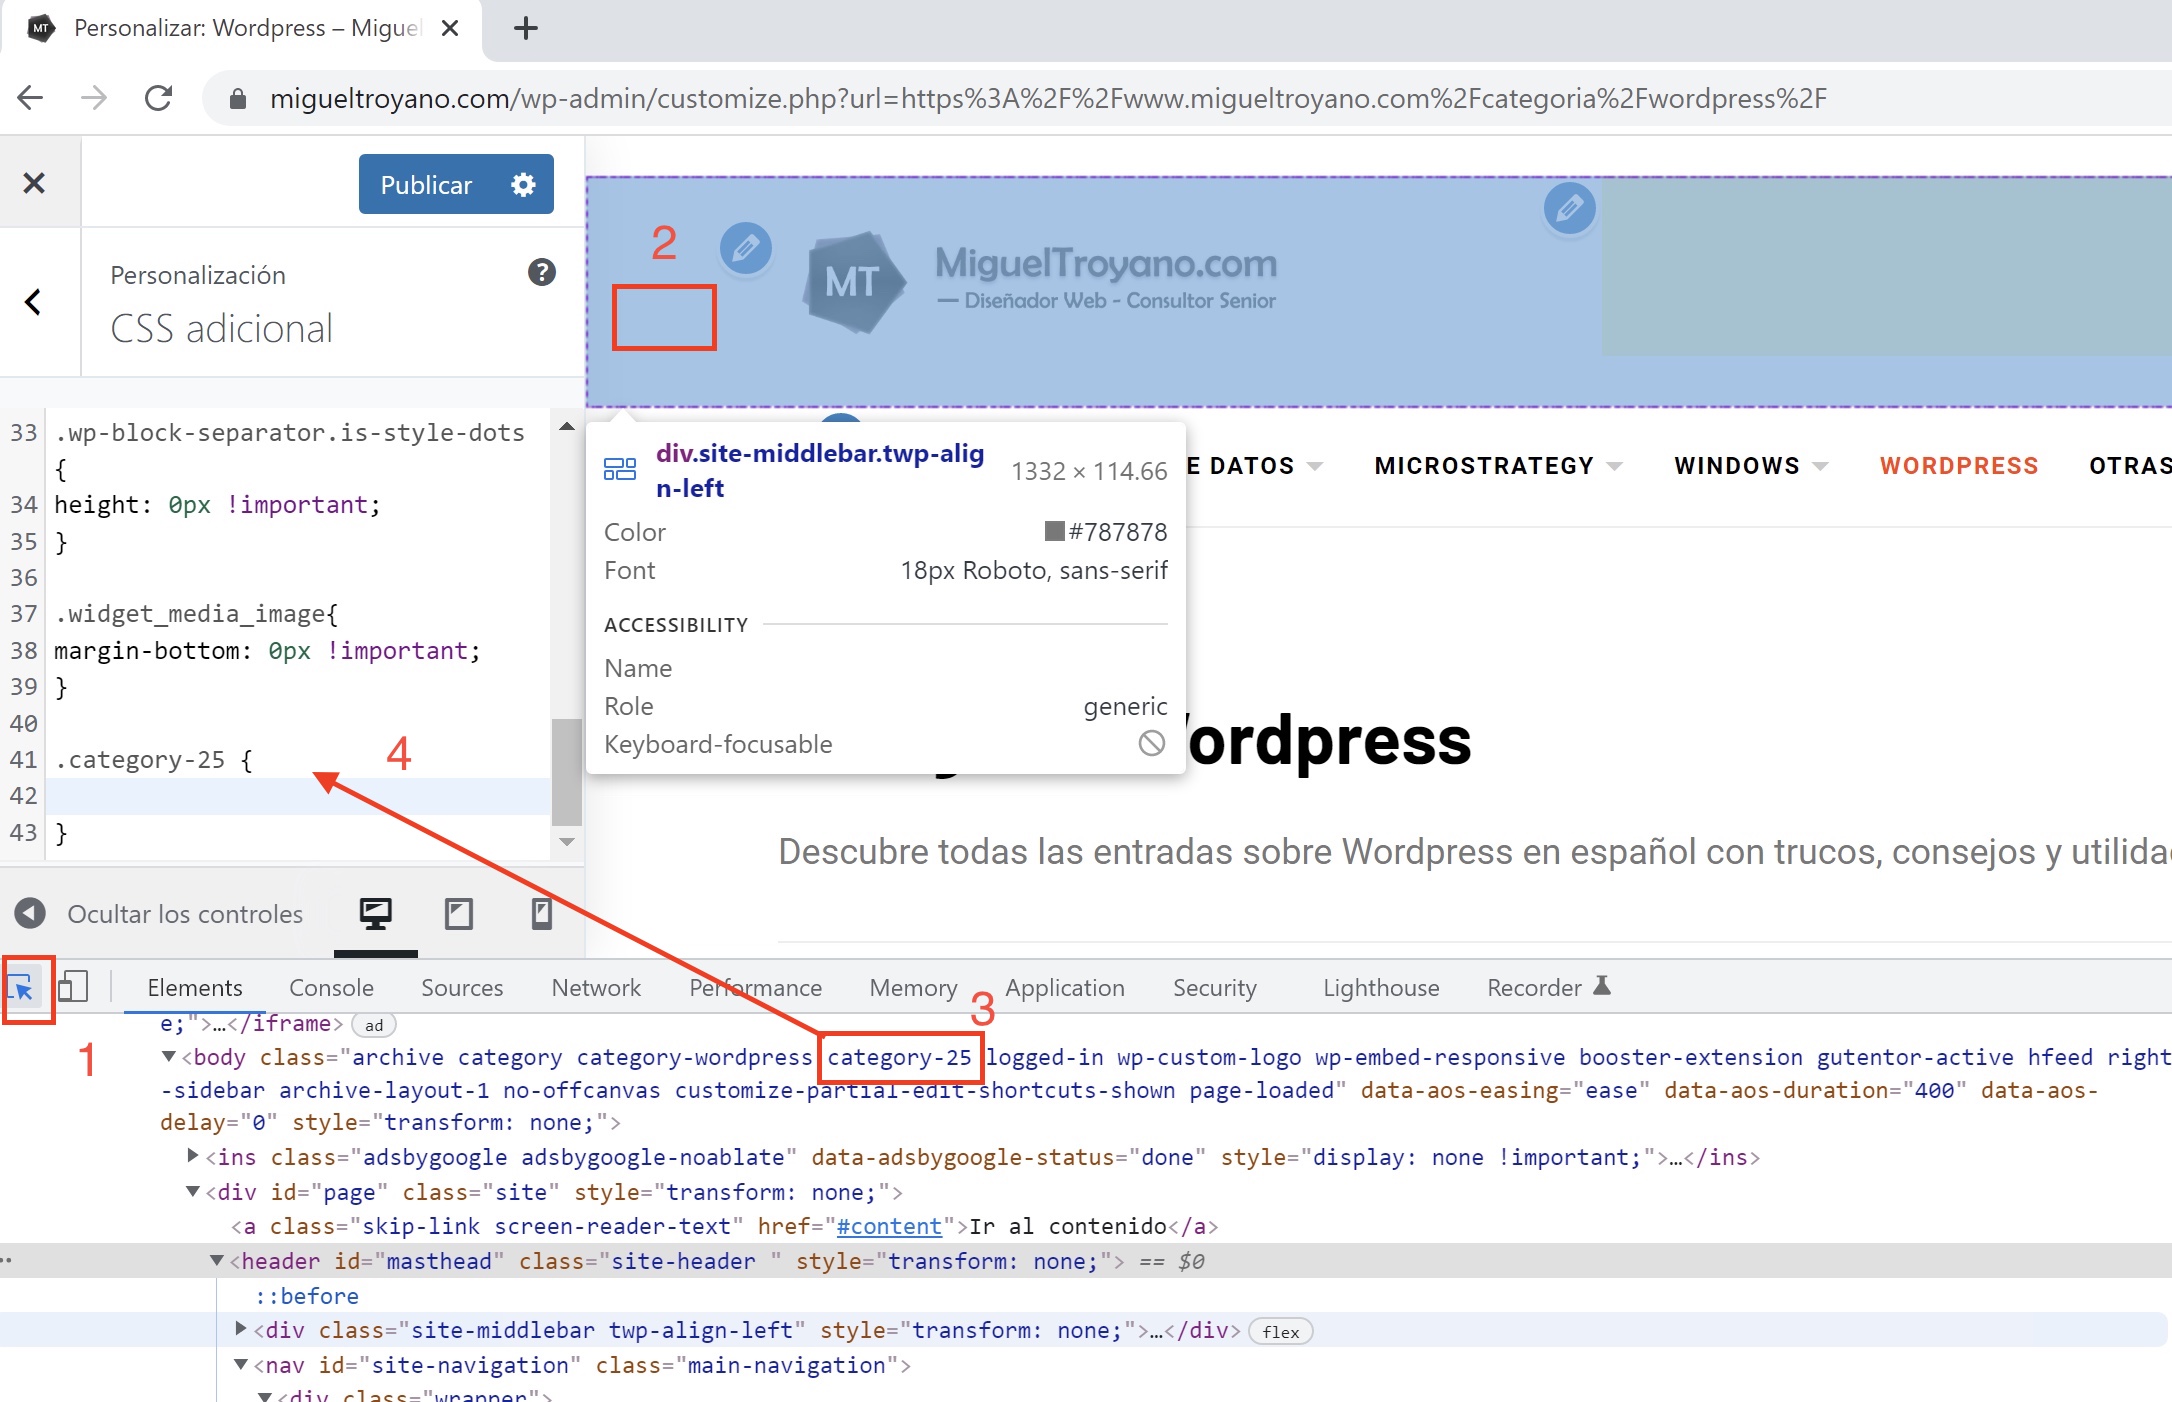Click the CSS editor scroll down arrow
Screen dimensions: 2172x1402
[567, 842]
